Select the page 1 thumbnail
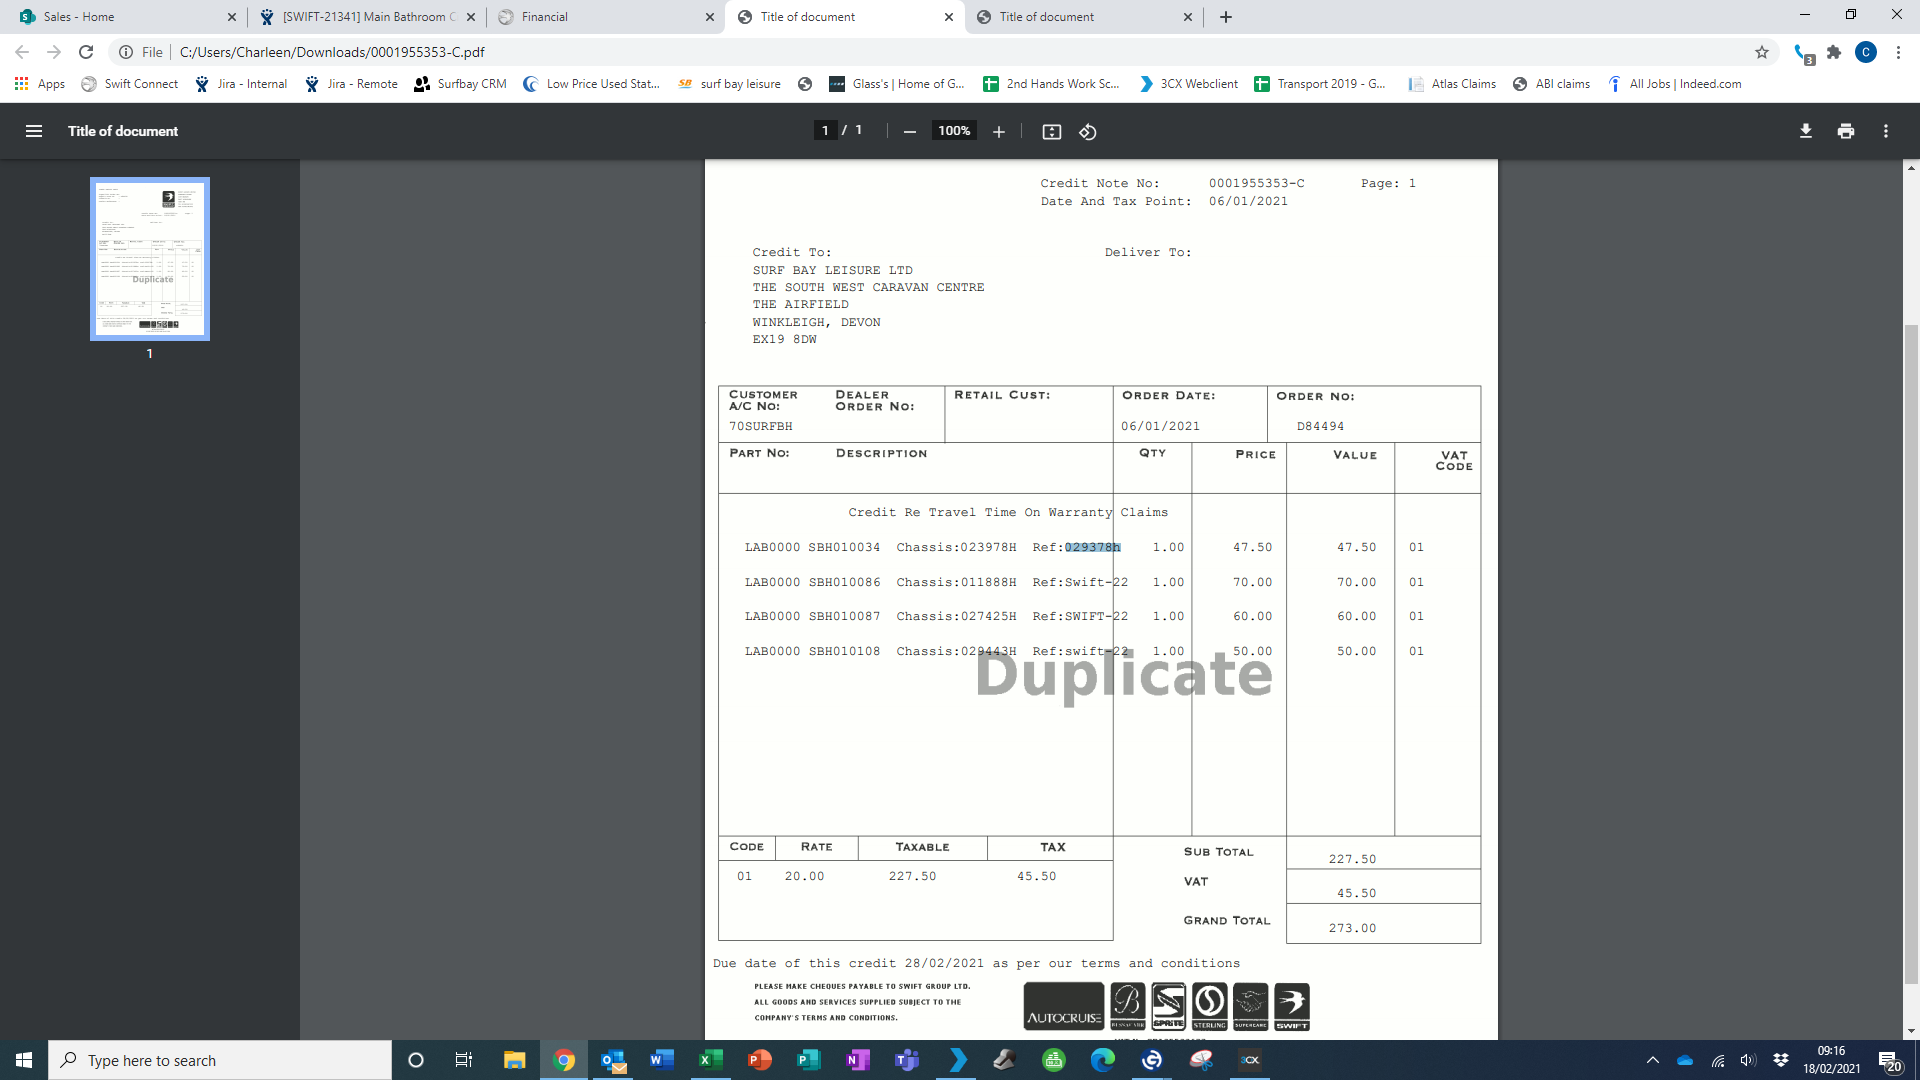The width and height of the screenshot is (1920, 1080). [150, 259]
